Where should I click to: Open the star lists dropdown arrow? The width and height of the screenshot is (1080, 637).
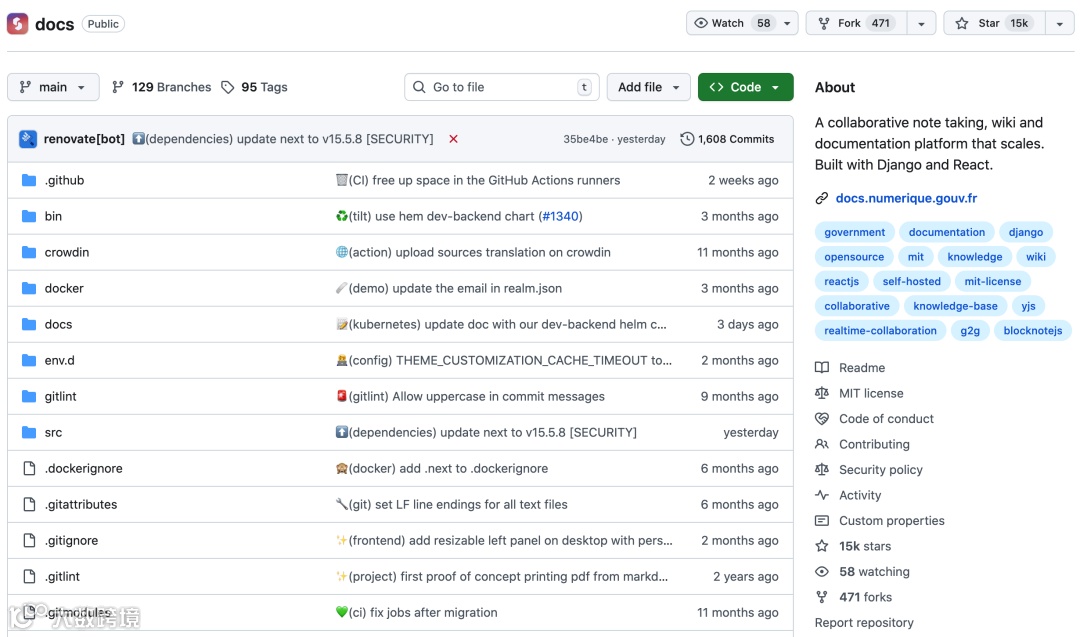click(x=1059, y=23)
